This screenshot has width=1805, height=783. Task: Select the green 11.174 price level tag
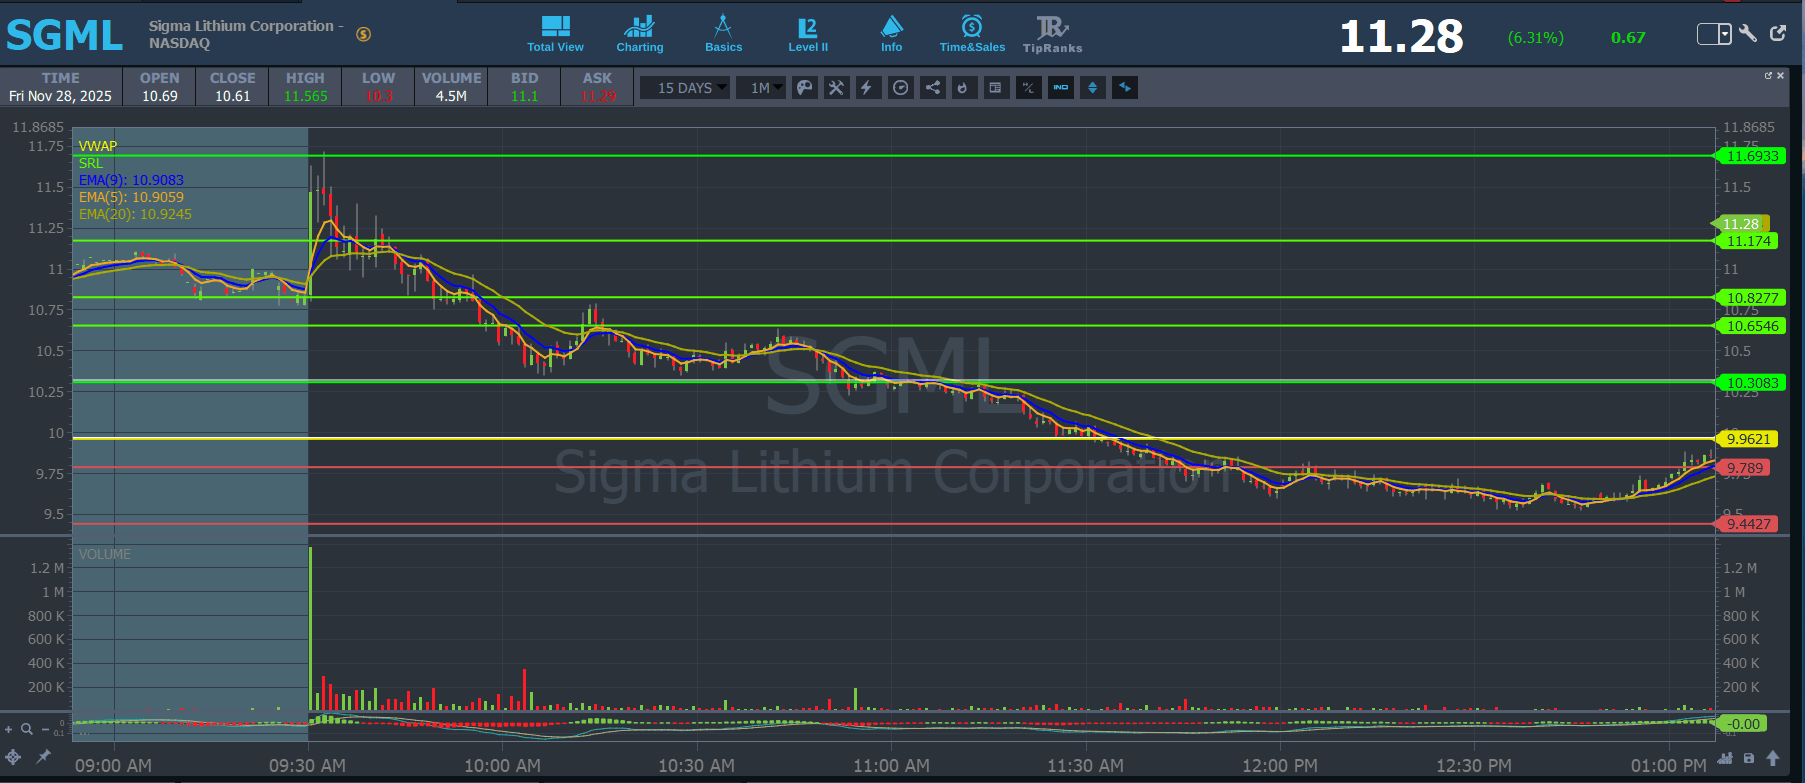[1749, 241]
